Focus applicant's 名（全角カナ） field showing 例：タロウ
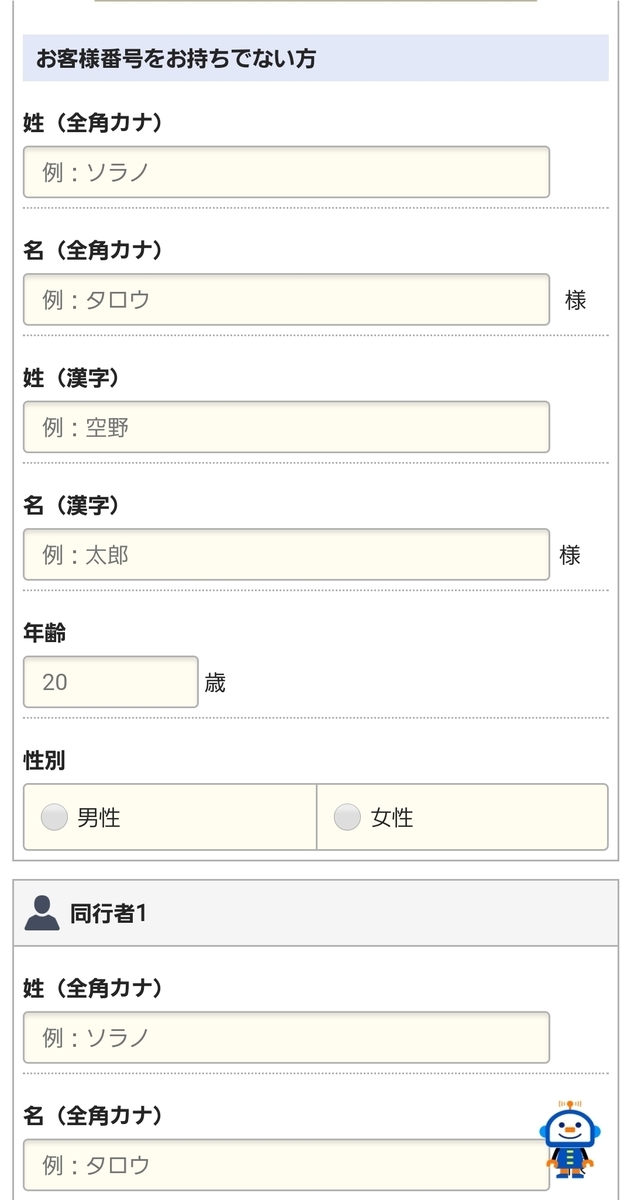Image resolution: width=631 pixels, height=1200 pixels. pos(286,299)
